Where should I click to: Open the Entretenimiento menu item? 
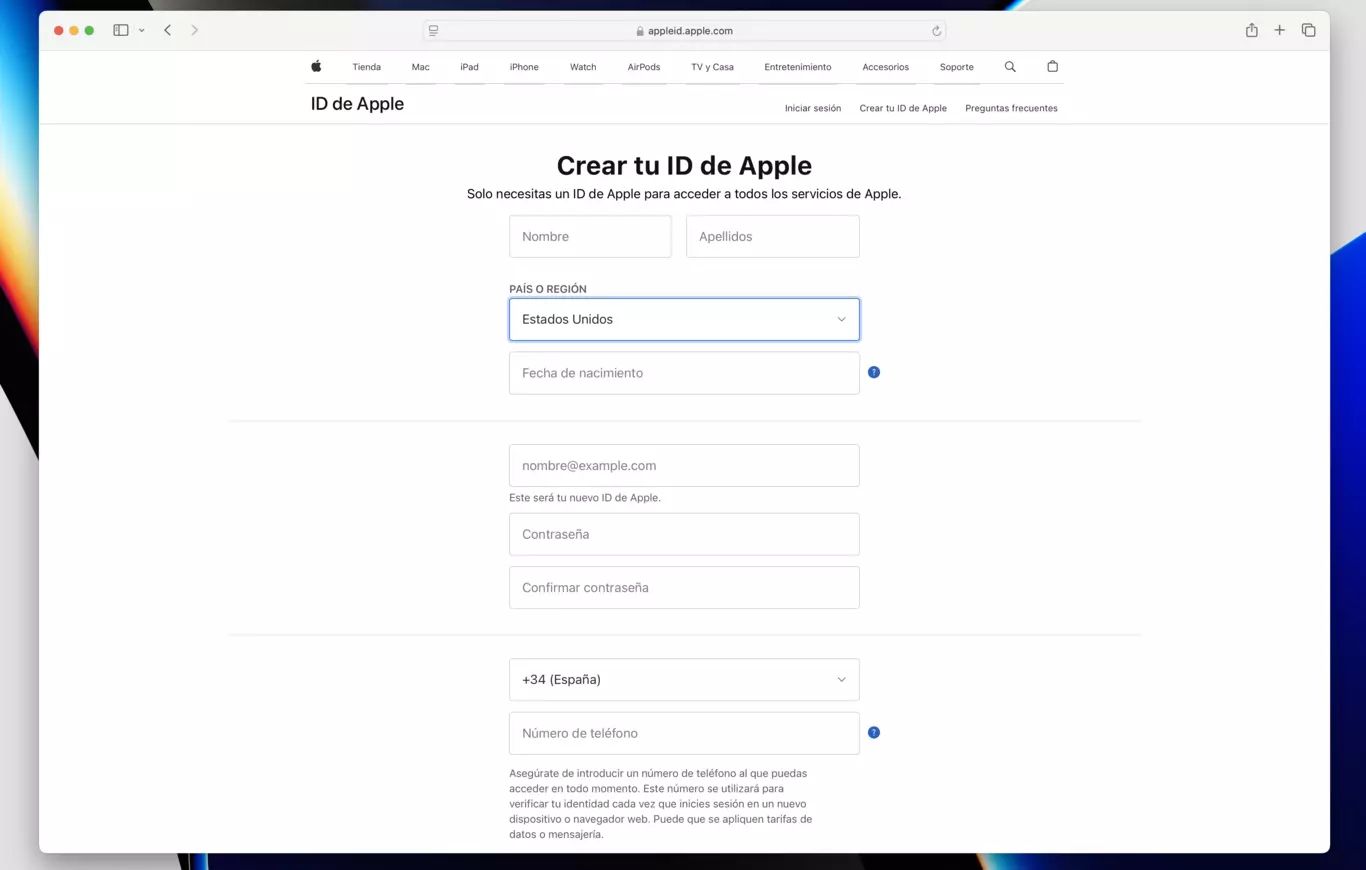(x=798, y=67)
